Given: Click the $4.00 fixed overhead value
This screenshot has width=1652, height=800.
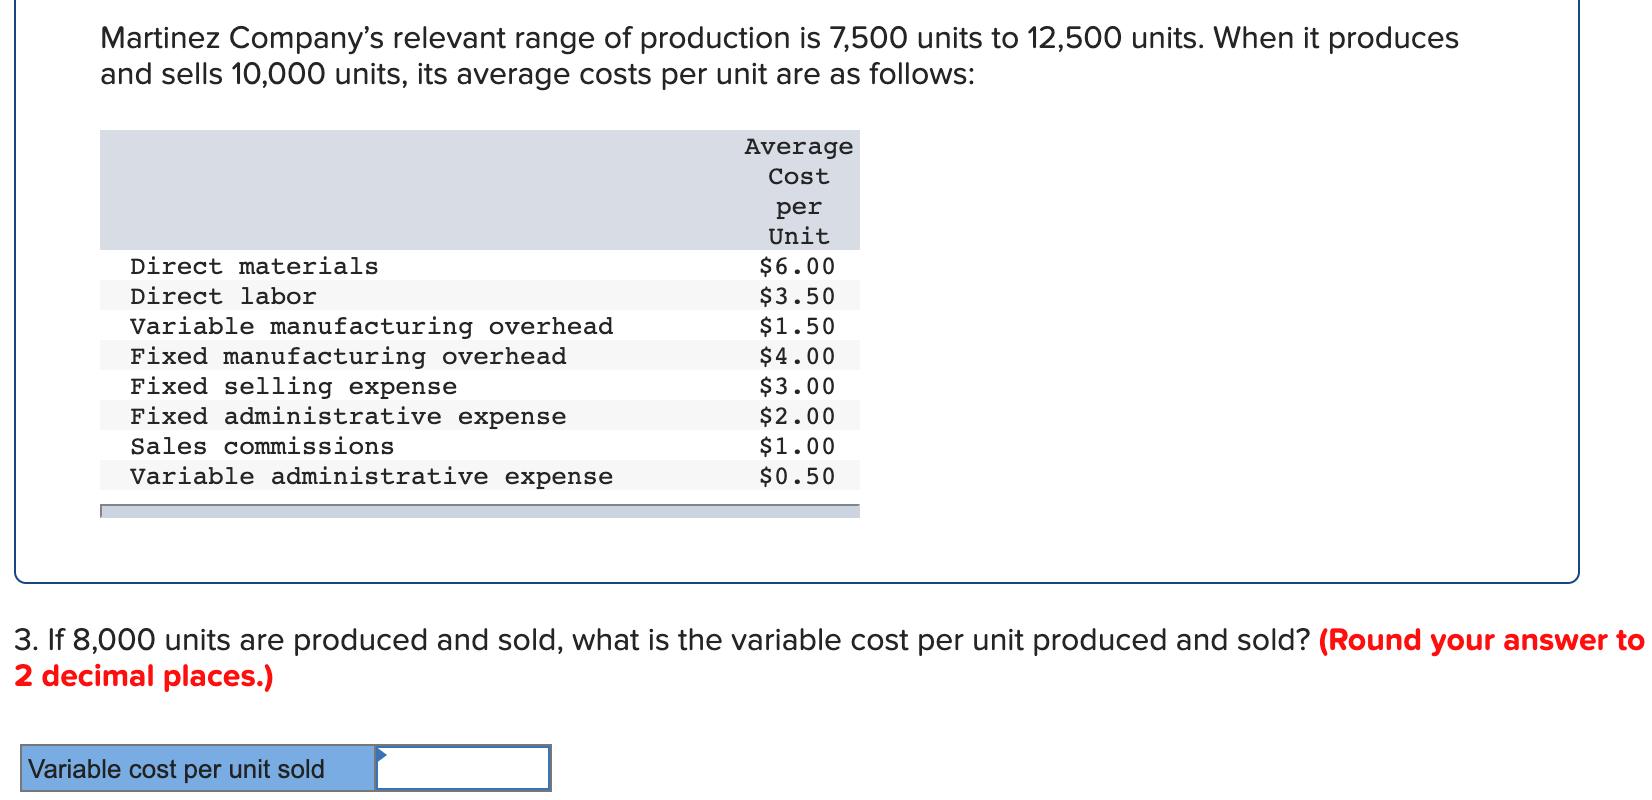Looking at the screenshot, I should click(x=797, y=356).
